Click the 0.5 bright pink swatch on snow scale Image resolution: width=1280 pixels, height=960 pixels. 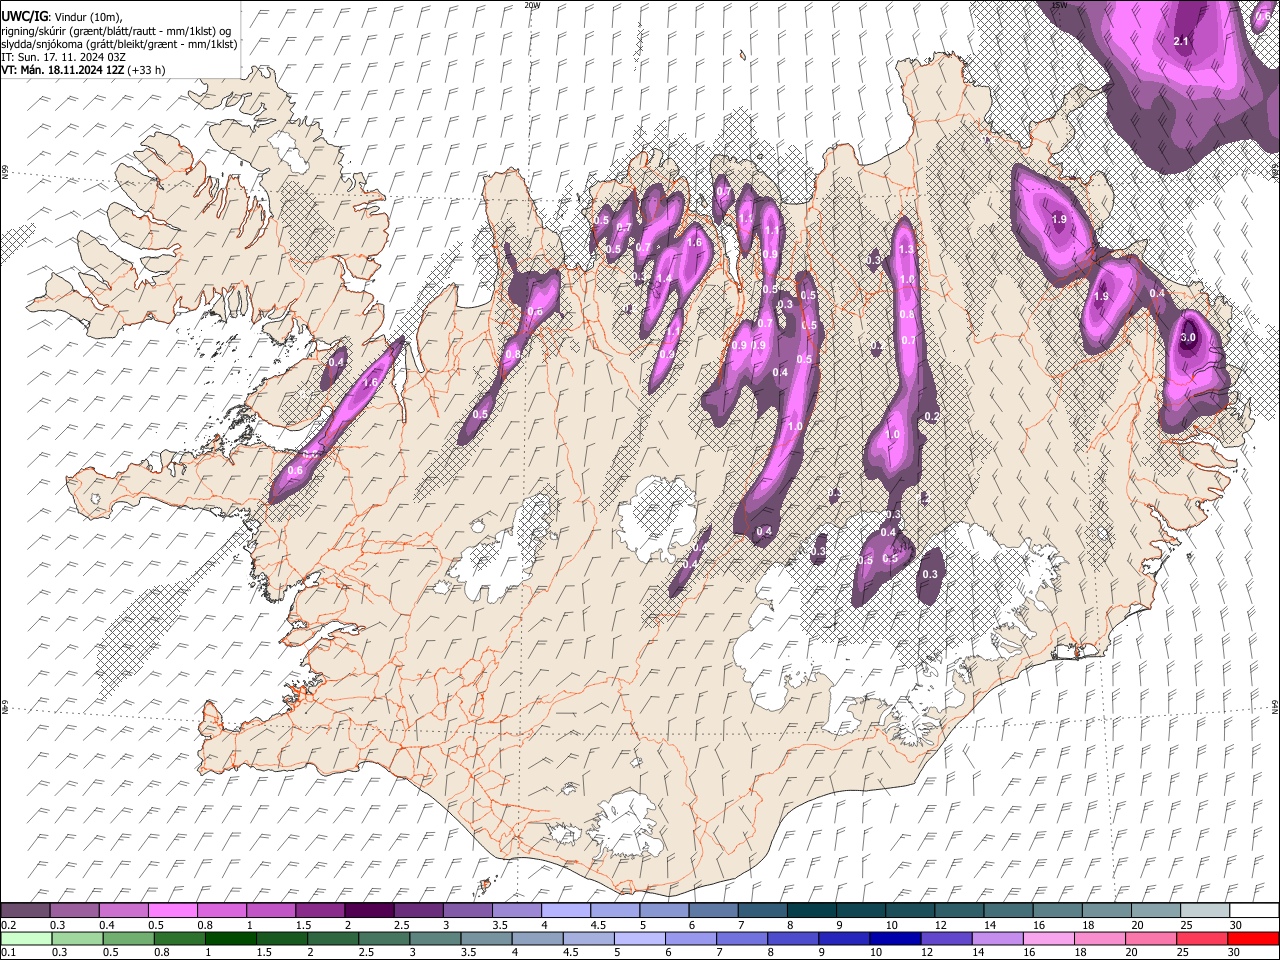coord(172,910)
